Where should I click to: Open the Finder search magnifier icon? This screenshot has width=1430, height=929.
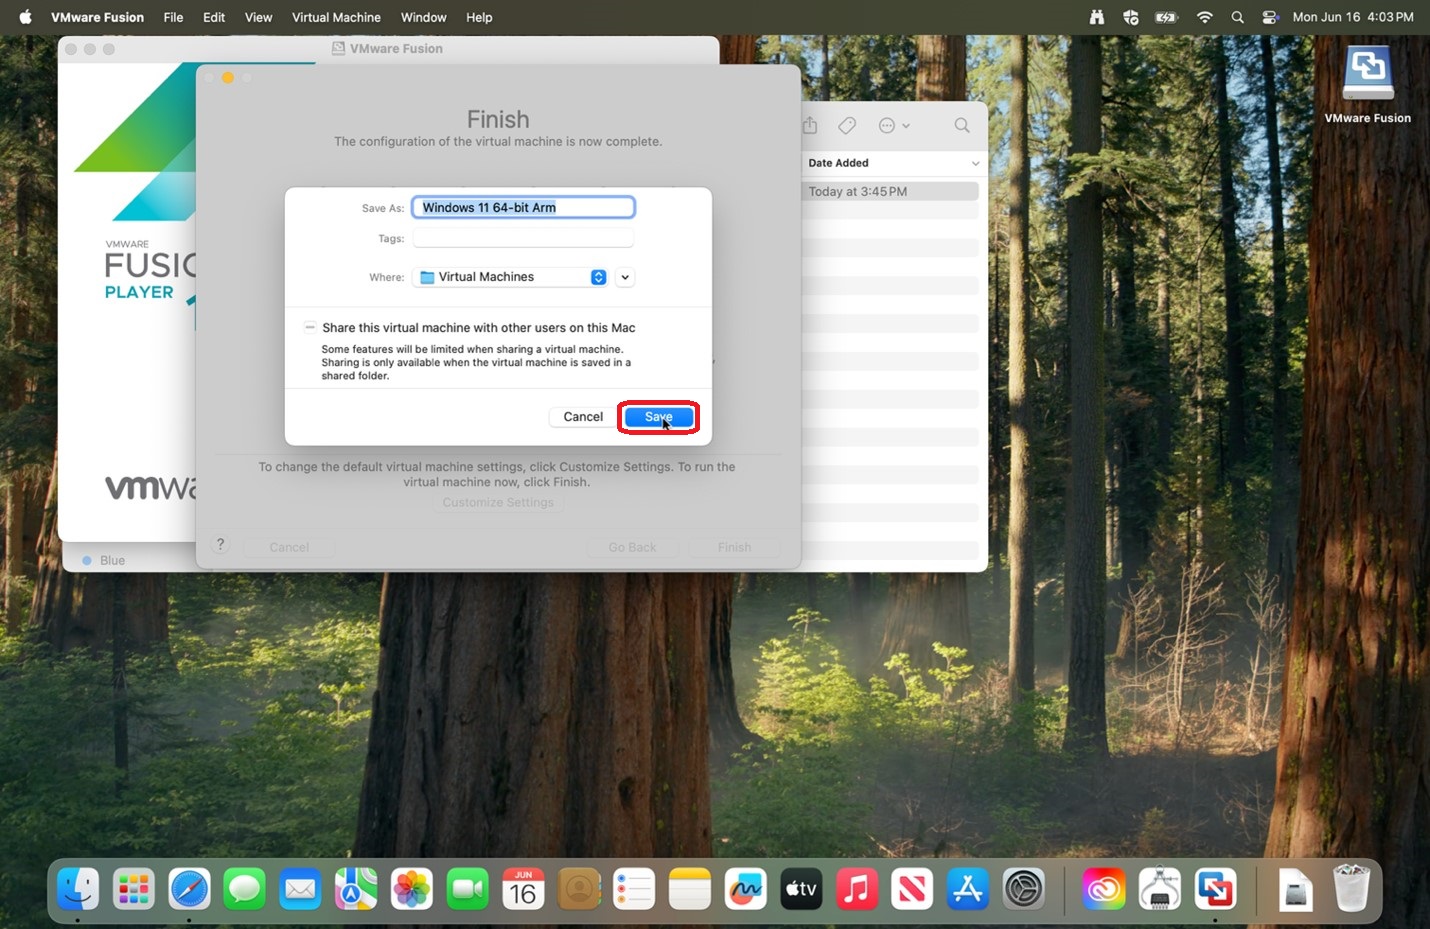click(x=962, y=125)
